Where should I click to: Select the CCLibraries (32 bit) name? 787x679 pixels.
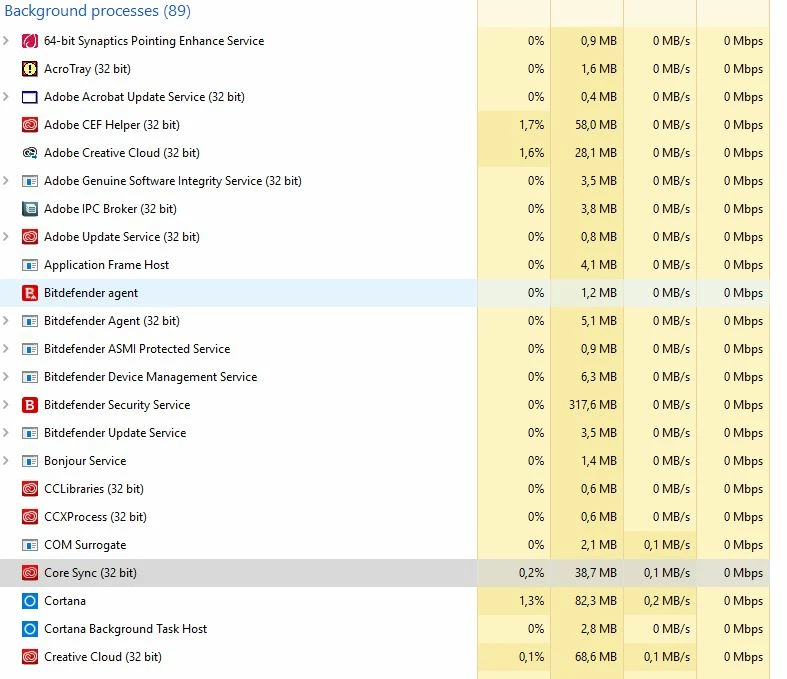[x=94, y=489]
